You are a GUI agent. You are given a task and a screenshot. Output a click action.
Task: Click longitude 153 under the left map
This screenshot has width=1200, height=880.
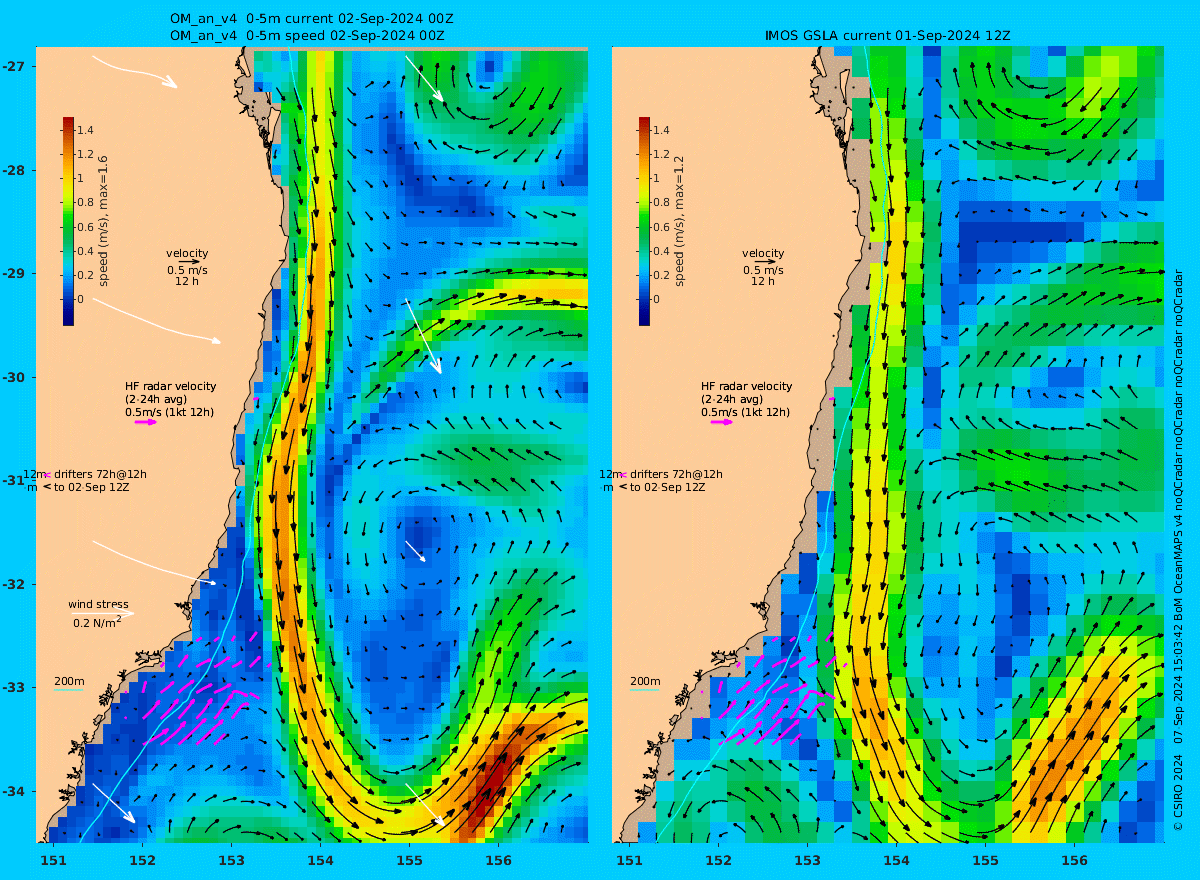tap(231, 860)
